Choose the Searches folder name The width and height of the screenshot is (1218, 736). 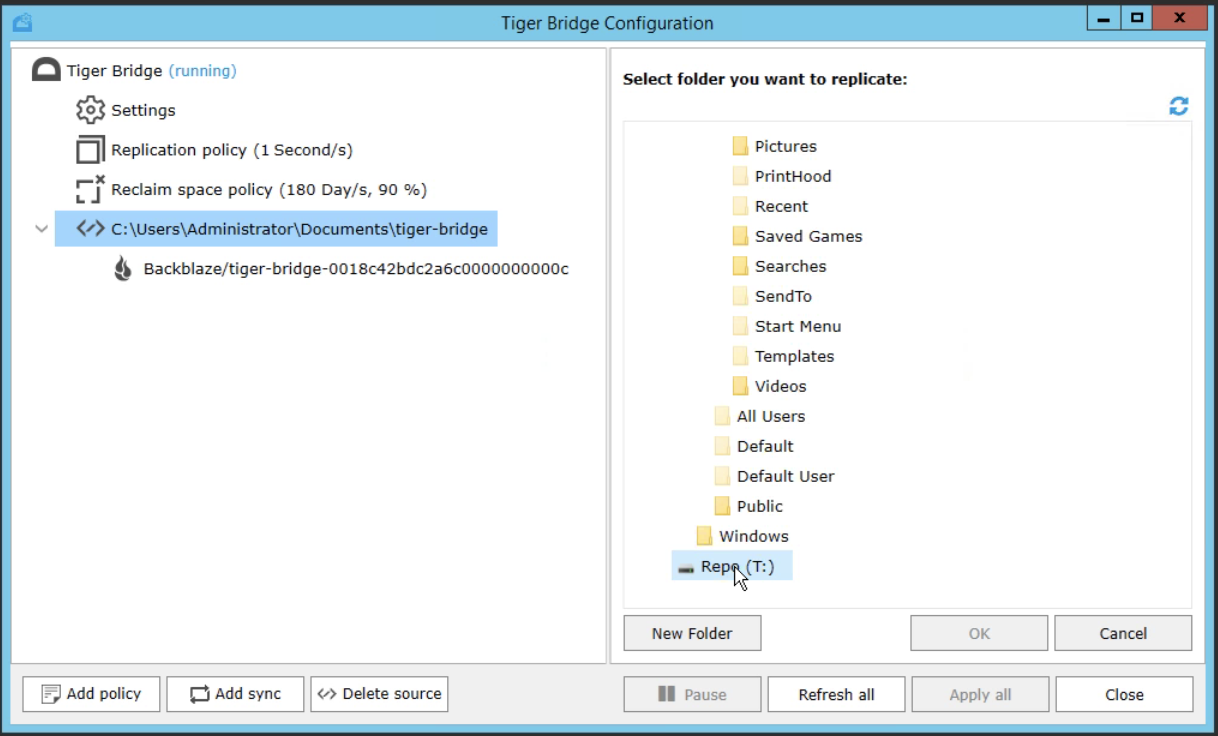(791, 266)
